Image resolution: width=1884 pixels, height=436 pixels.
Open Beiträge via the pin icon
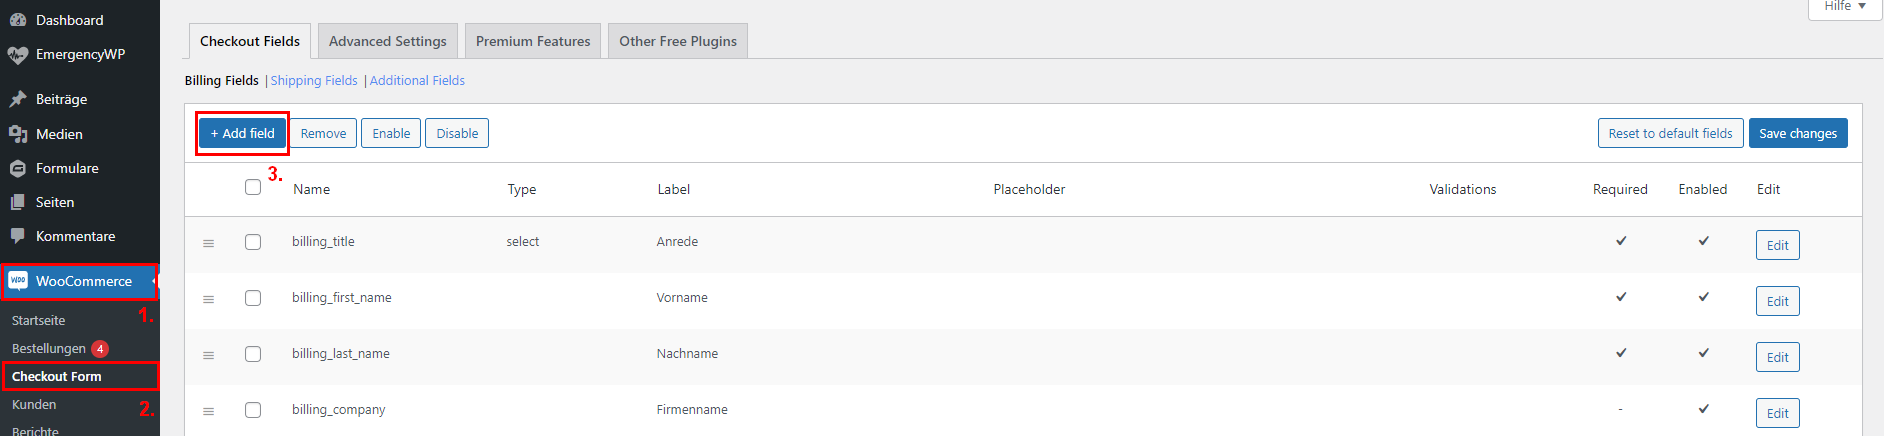point(18,99)
